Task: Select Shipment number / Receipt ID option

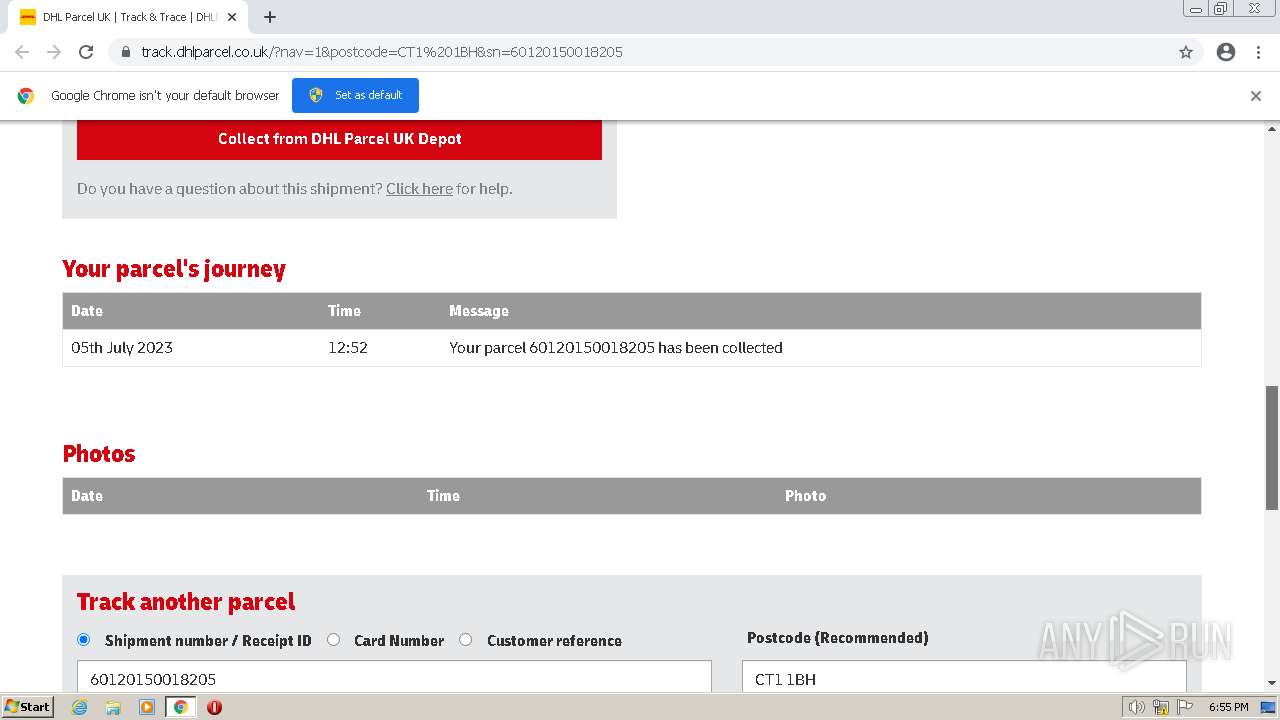Action: 84,640
